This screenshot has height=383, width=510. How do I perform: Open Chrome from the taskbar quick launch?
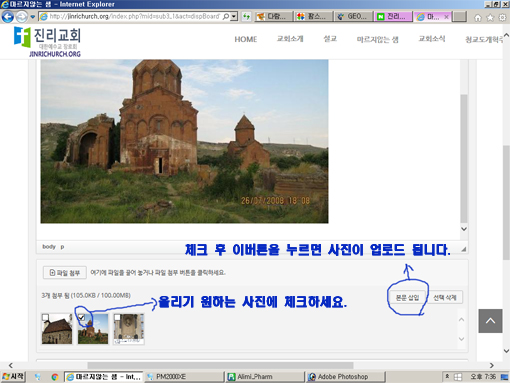coord(55,377)
